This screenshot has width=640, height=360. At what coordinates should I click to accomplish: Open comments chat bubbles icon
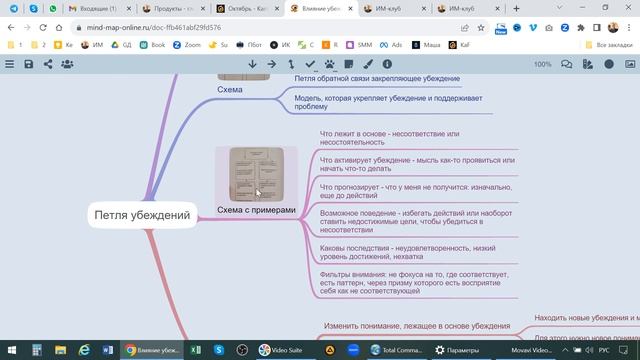[567, 64]
